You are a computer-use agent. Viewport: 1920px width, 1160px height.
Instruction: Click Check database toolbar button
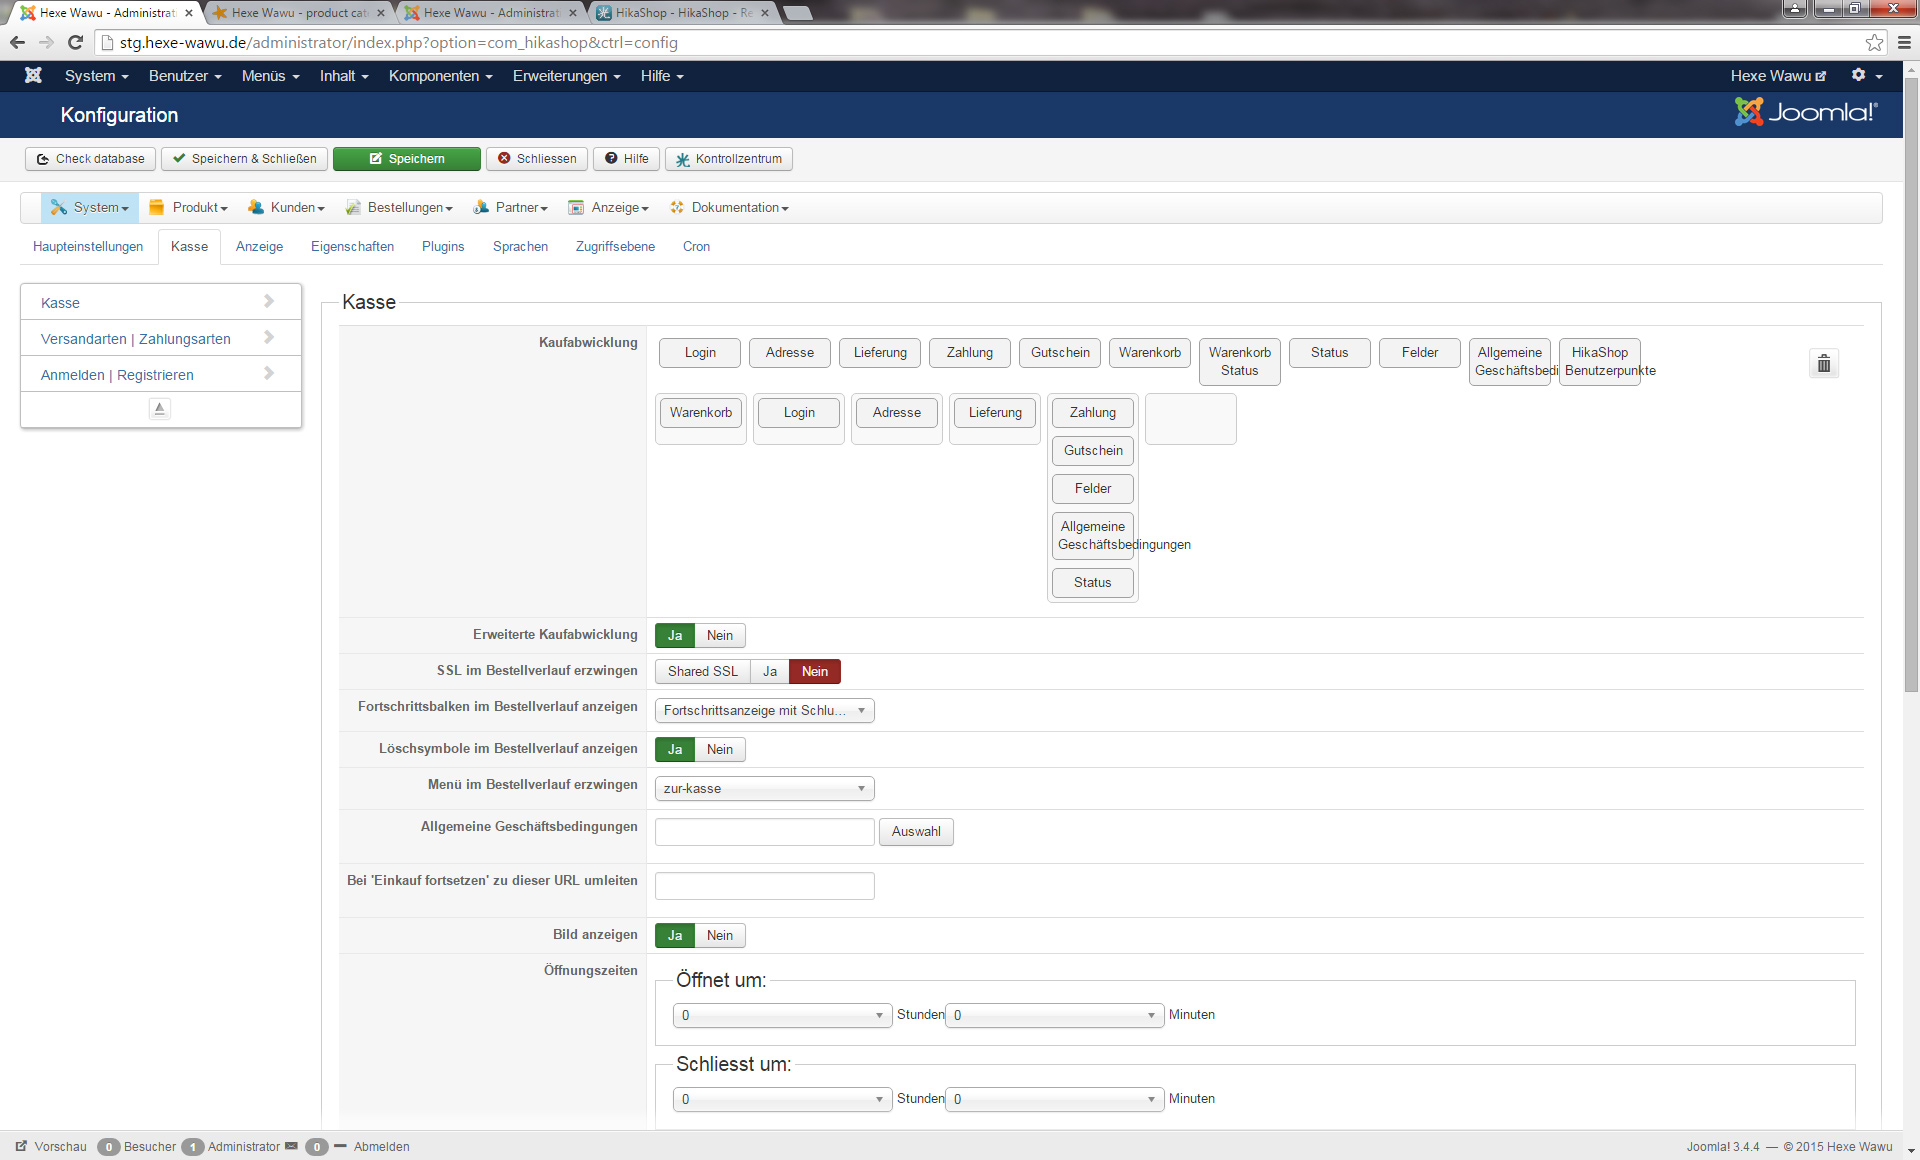point(91,159)
